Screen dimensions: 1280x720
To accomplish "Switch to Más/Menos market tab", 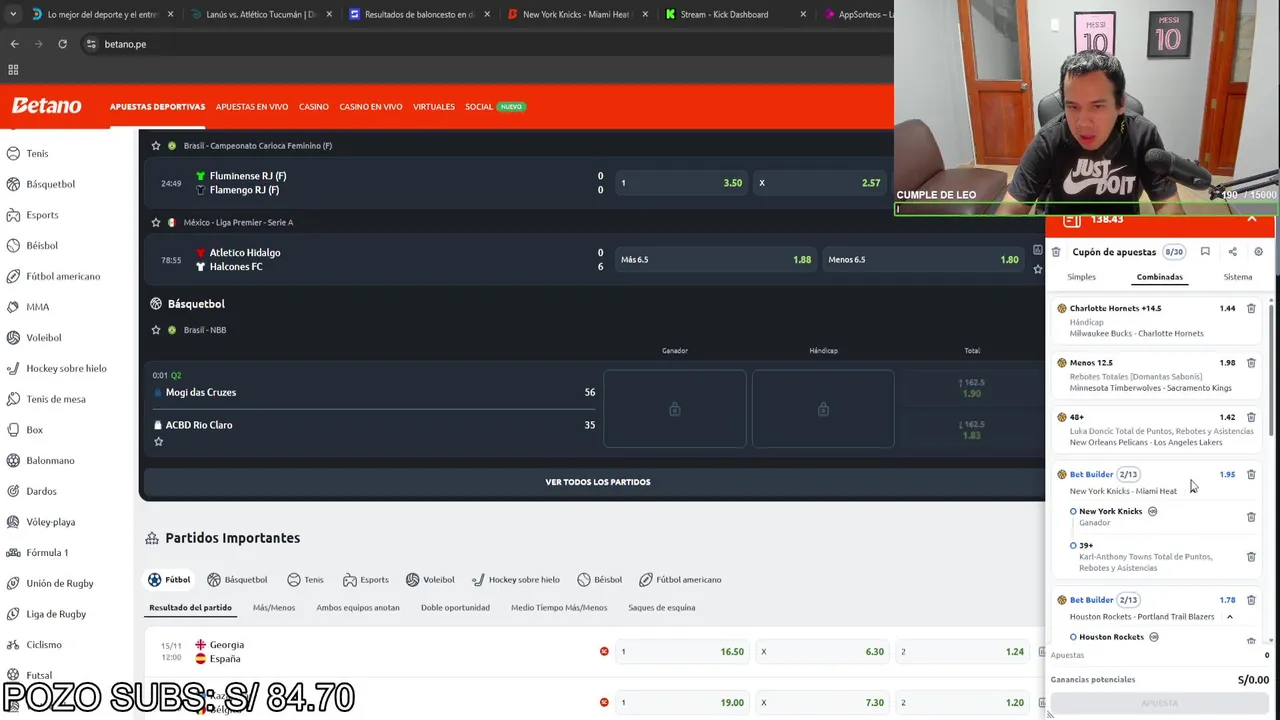I will (274, 608).
